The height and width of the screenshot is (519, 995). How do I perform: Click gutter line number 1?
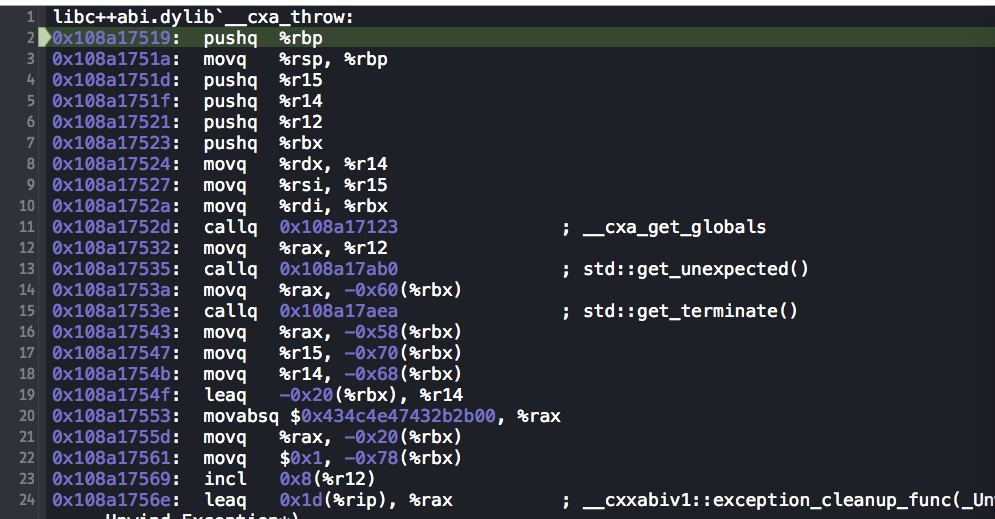[32, 17]
